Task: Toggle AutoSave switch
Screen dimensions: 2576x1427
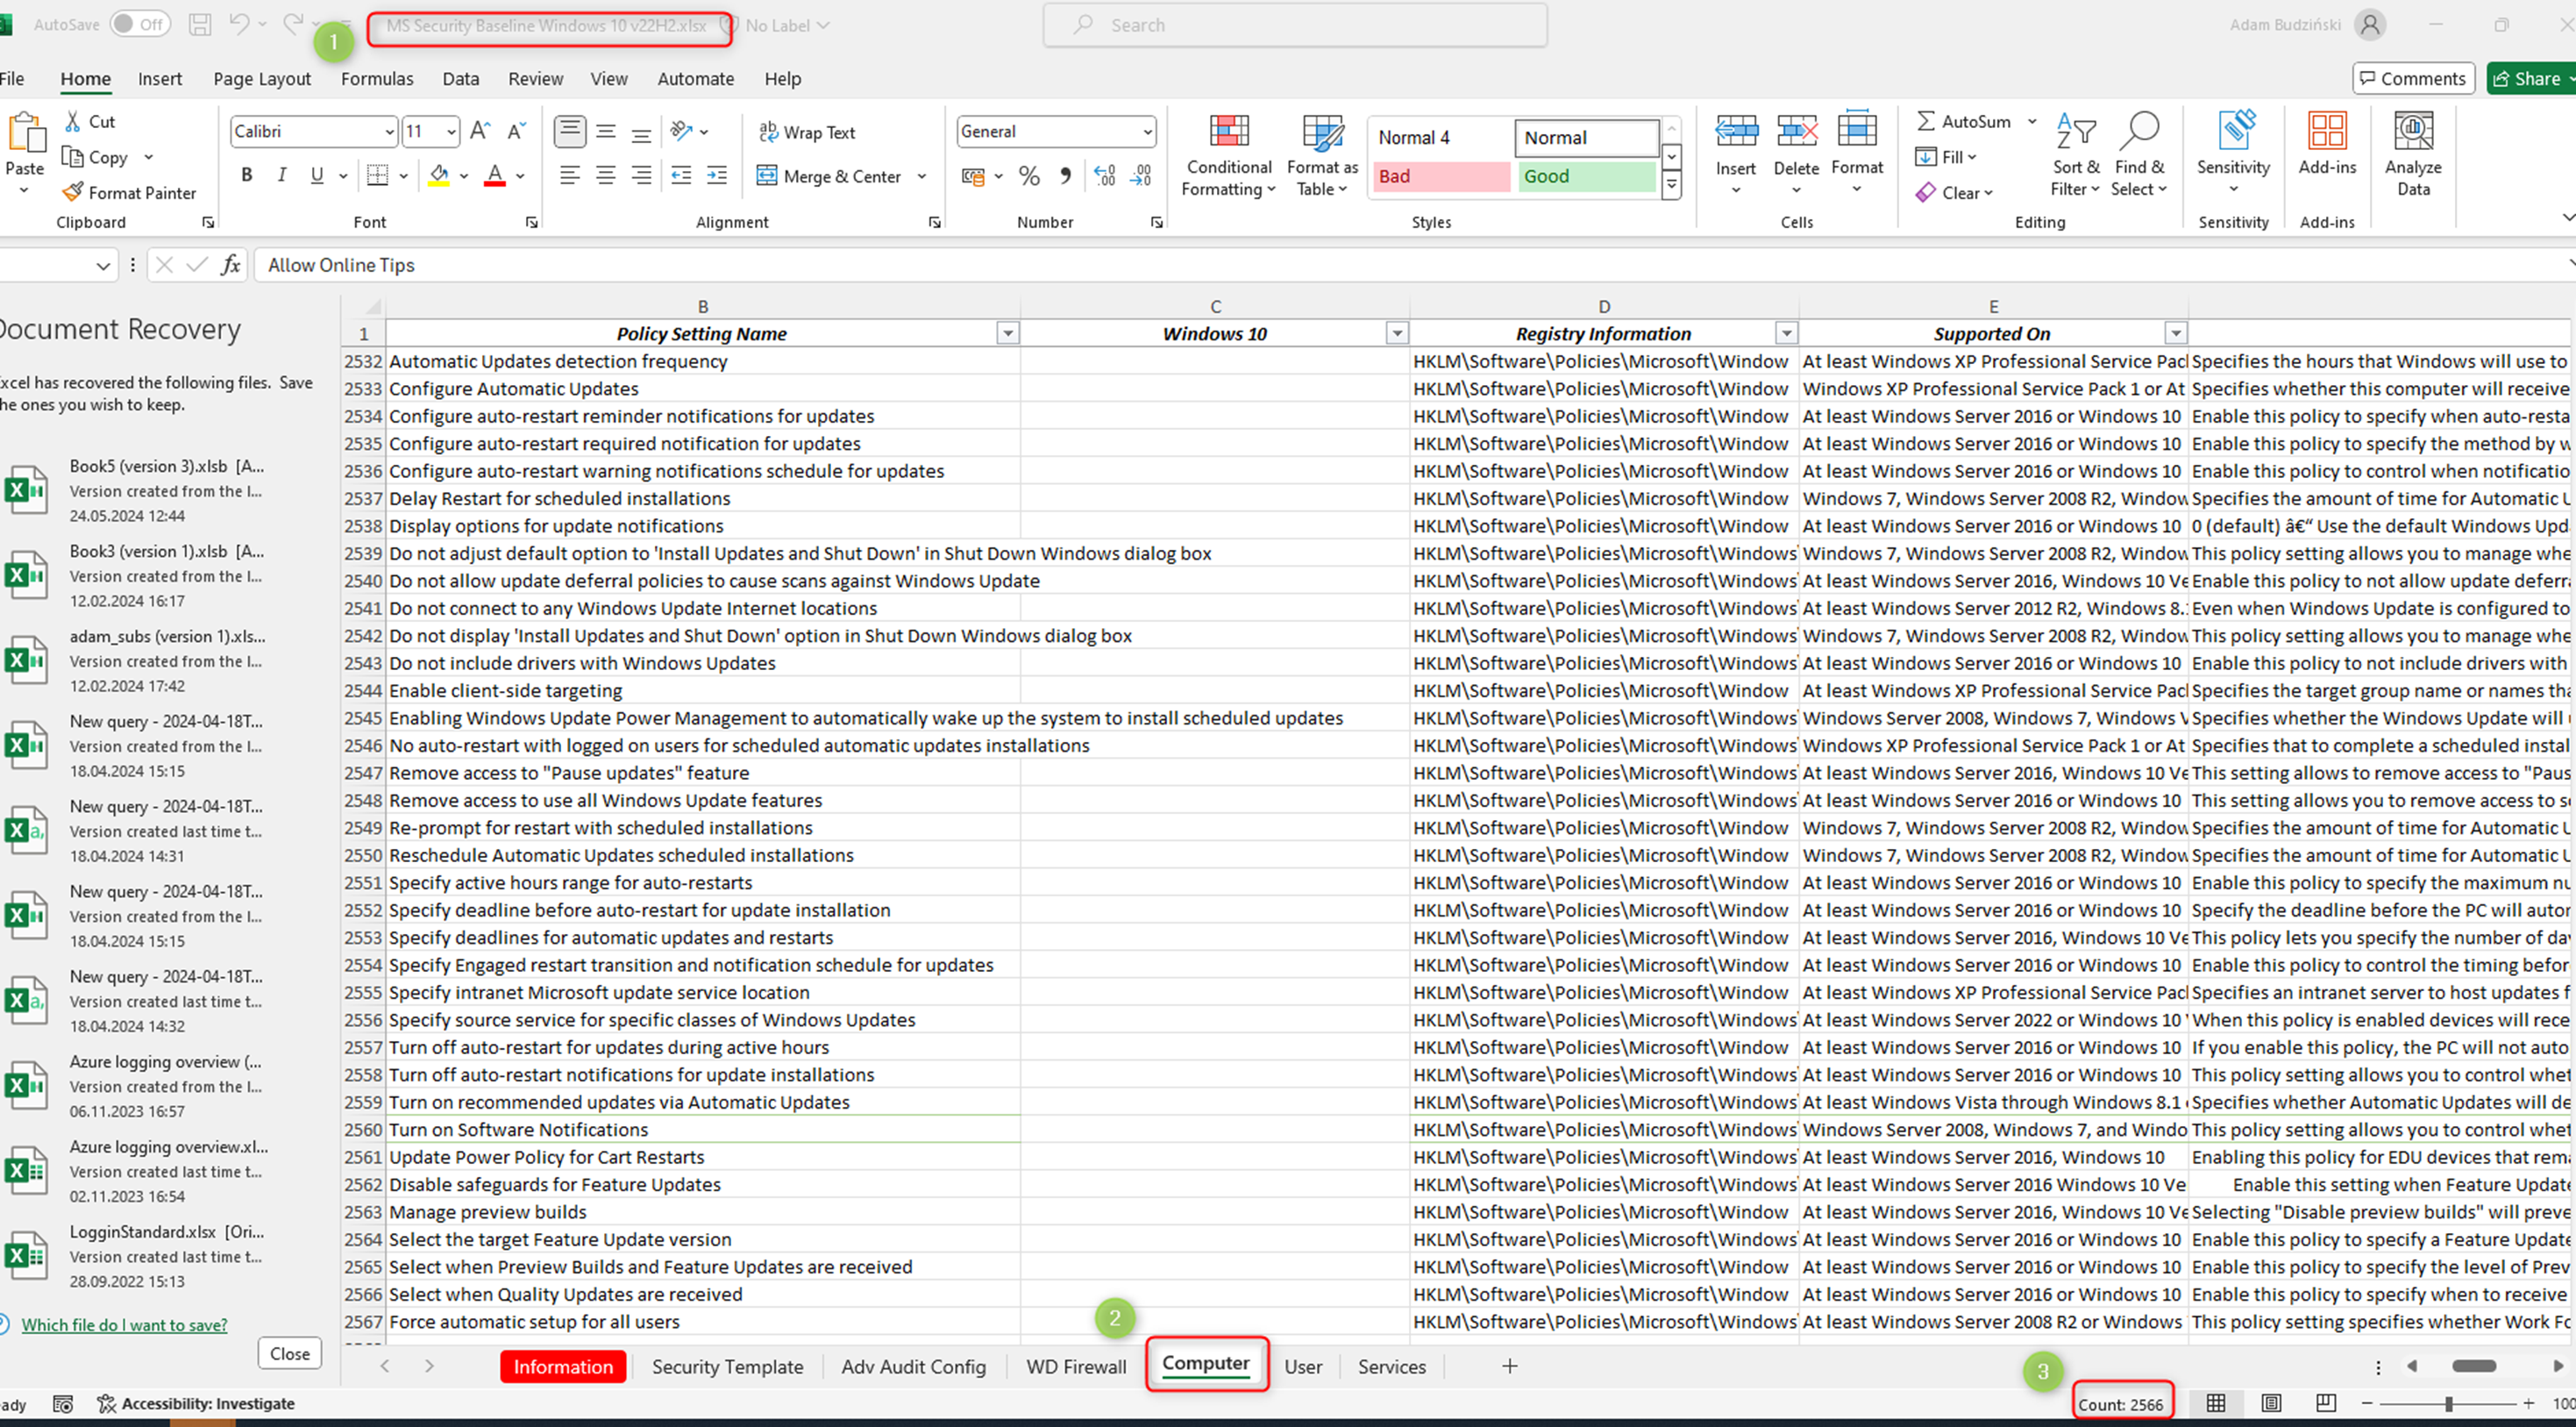Action: [140, 25]
